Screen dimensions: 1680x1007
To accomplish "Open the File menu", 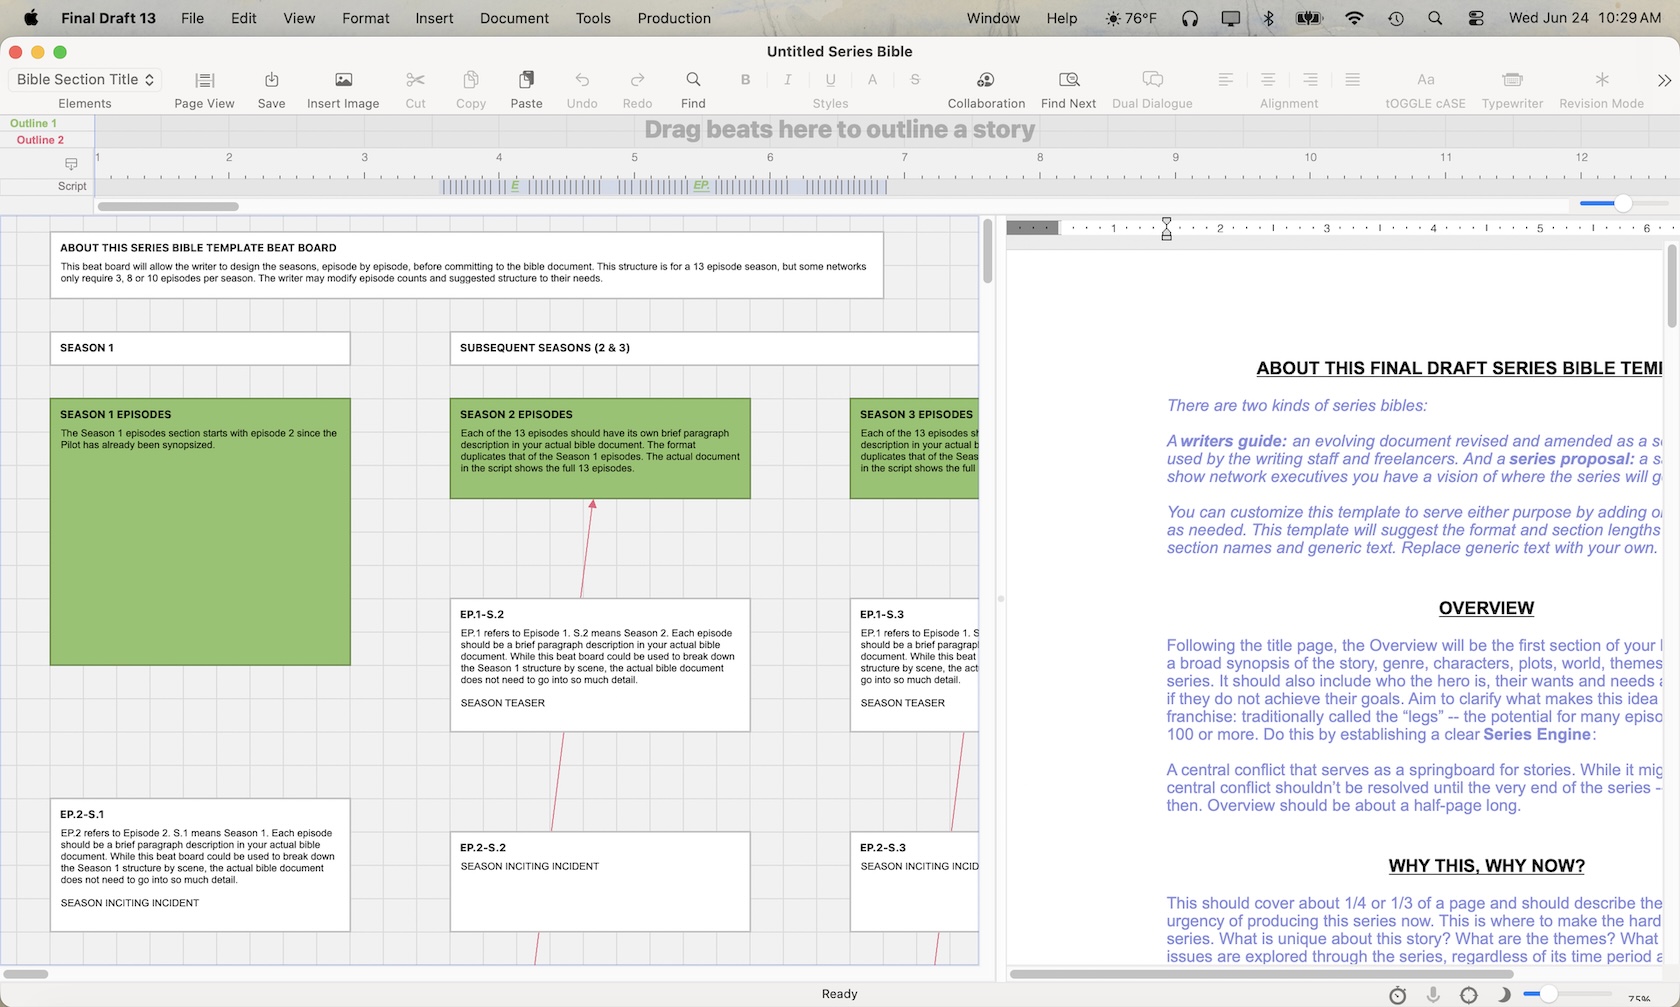I will tap(192, 18).
